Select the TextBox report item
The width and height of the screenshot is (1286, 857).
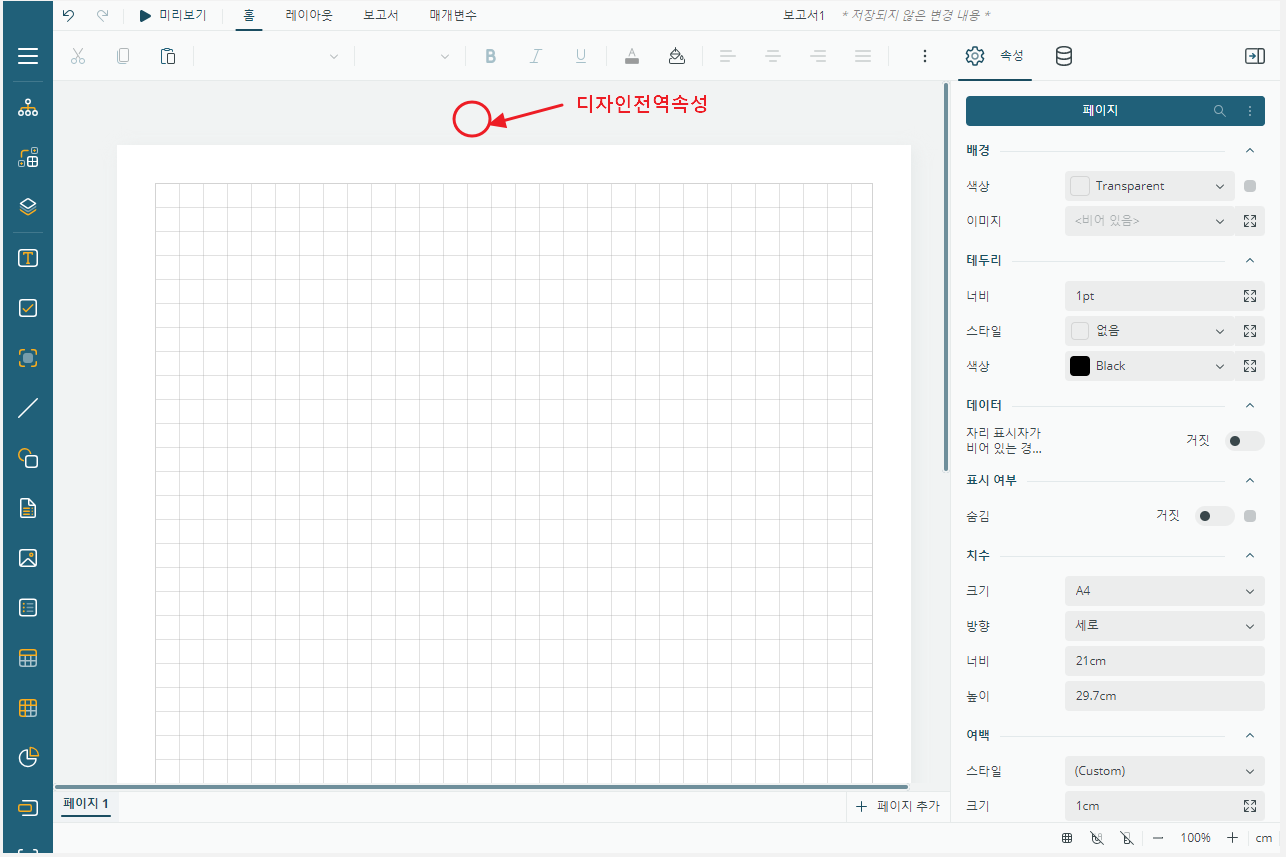click(27, 258)
